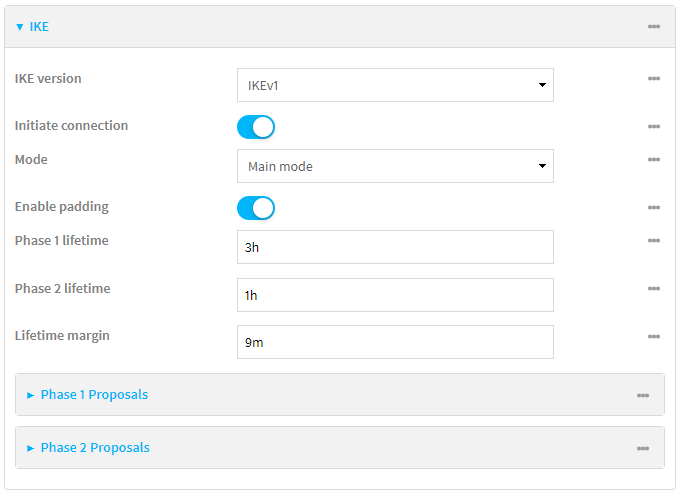The height and width of the screenshot is (494, 681).
Task: Click the Phase 2 lifetime input field
Action: 395,295
